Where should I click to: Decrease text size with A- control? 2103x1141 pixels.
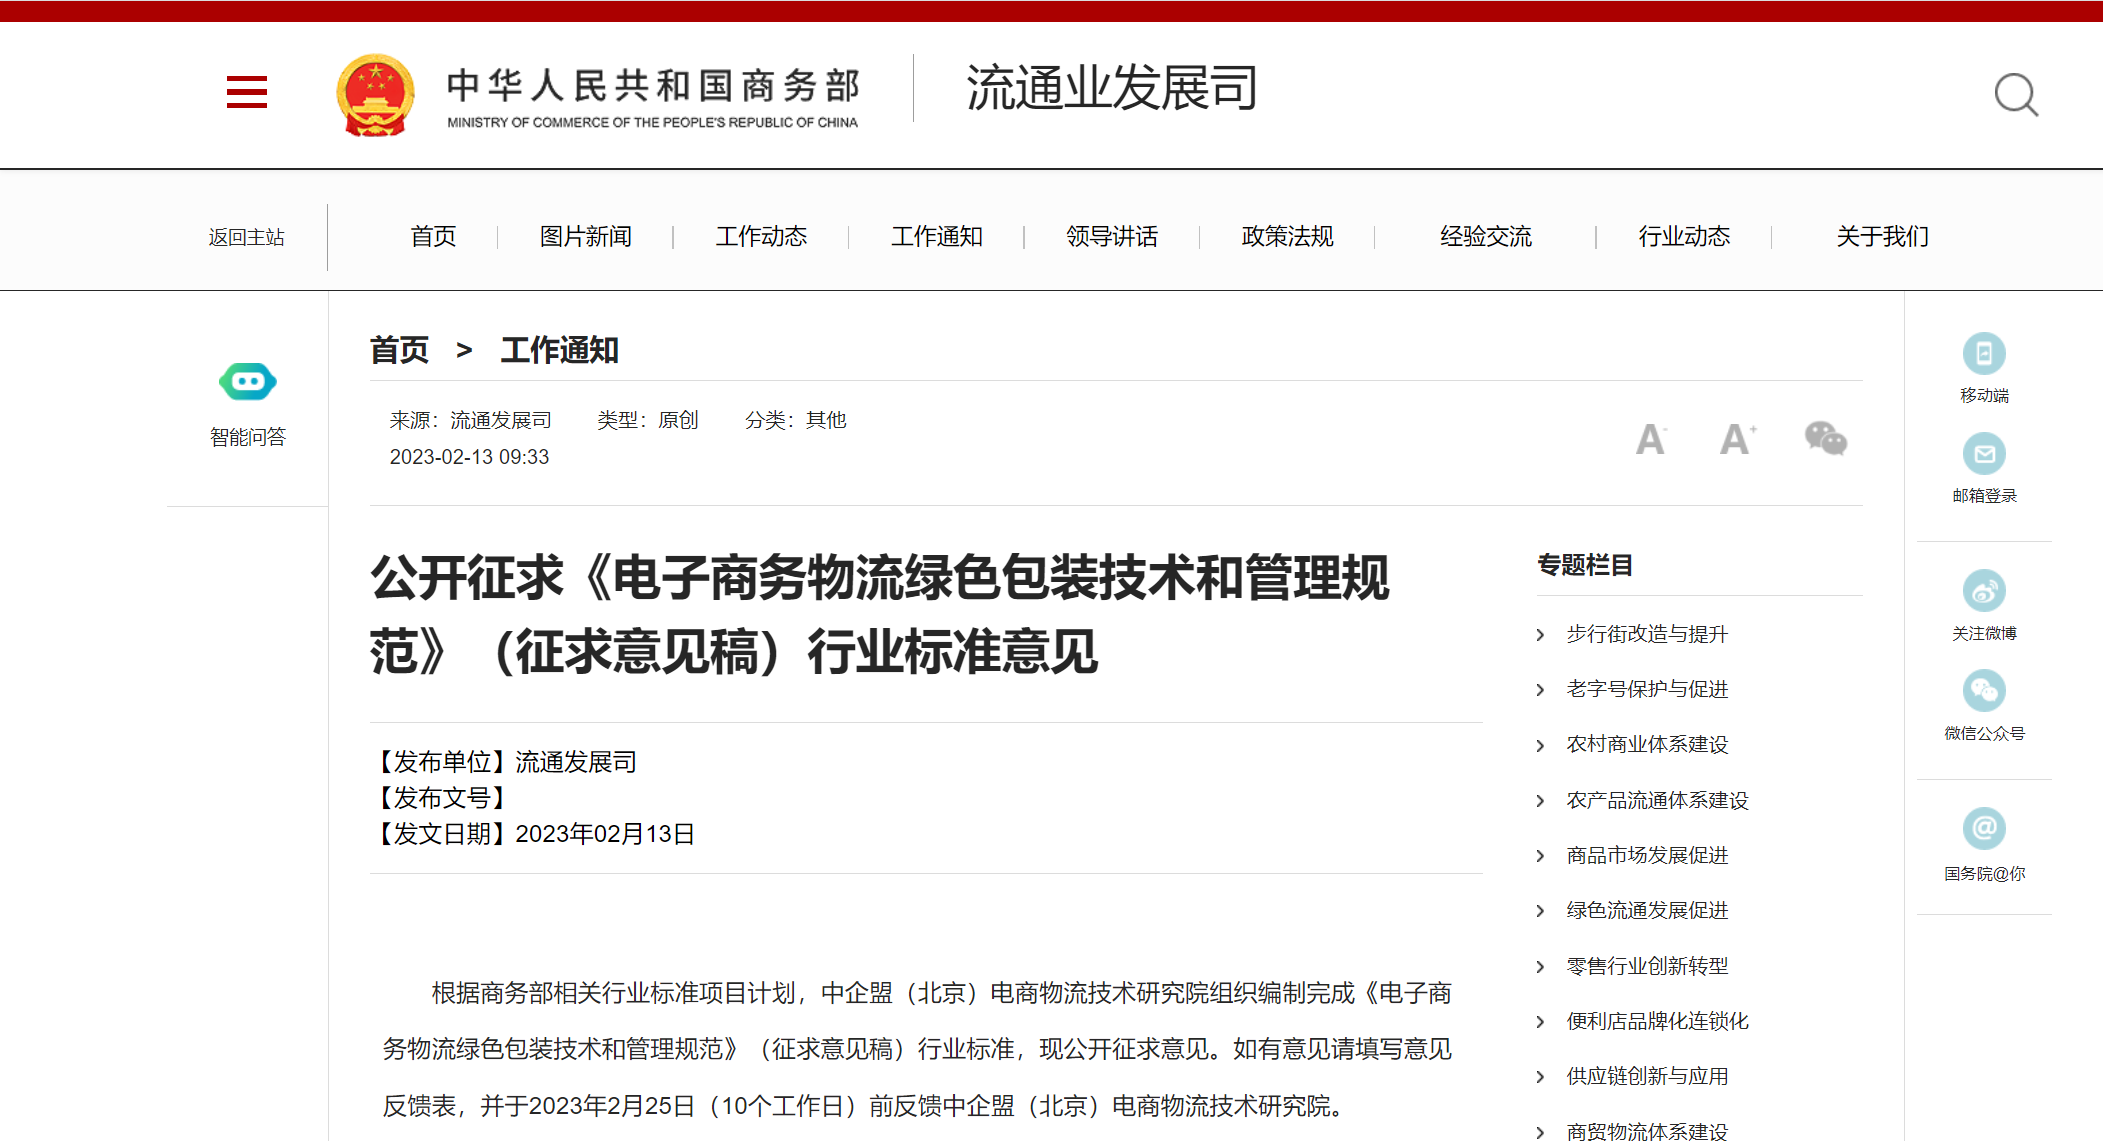1650,439
